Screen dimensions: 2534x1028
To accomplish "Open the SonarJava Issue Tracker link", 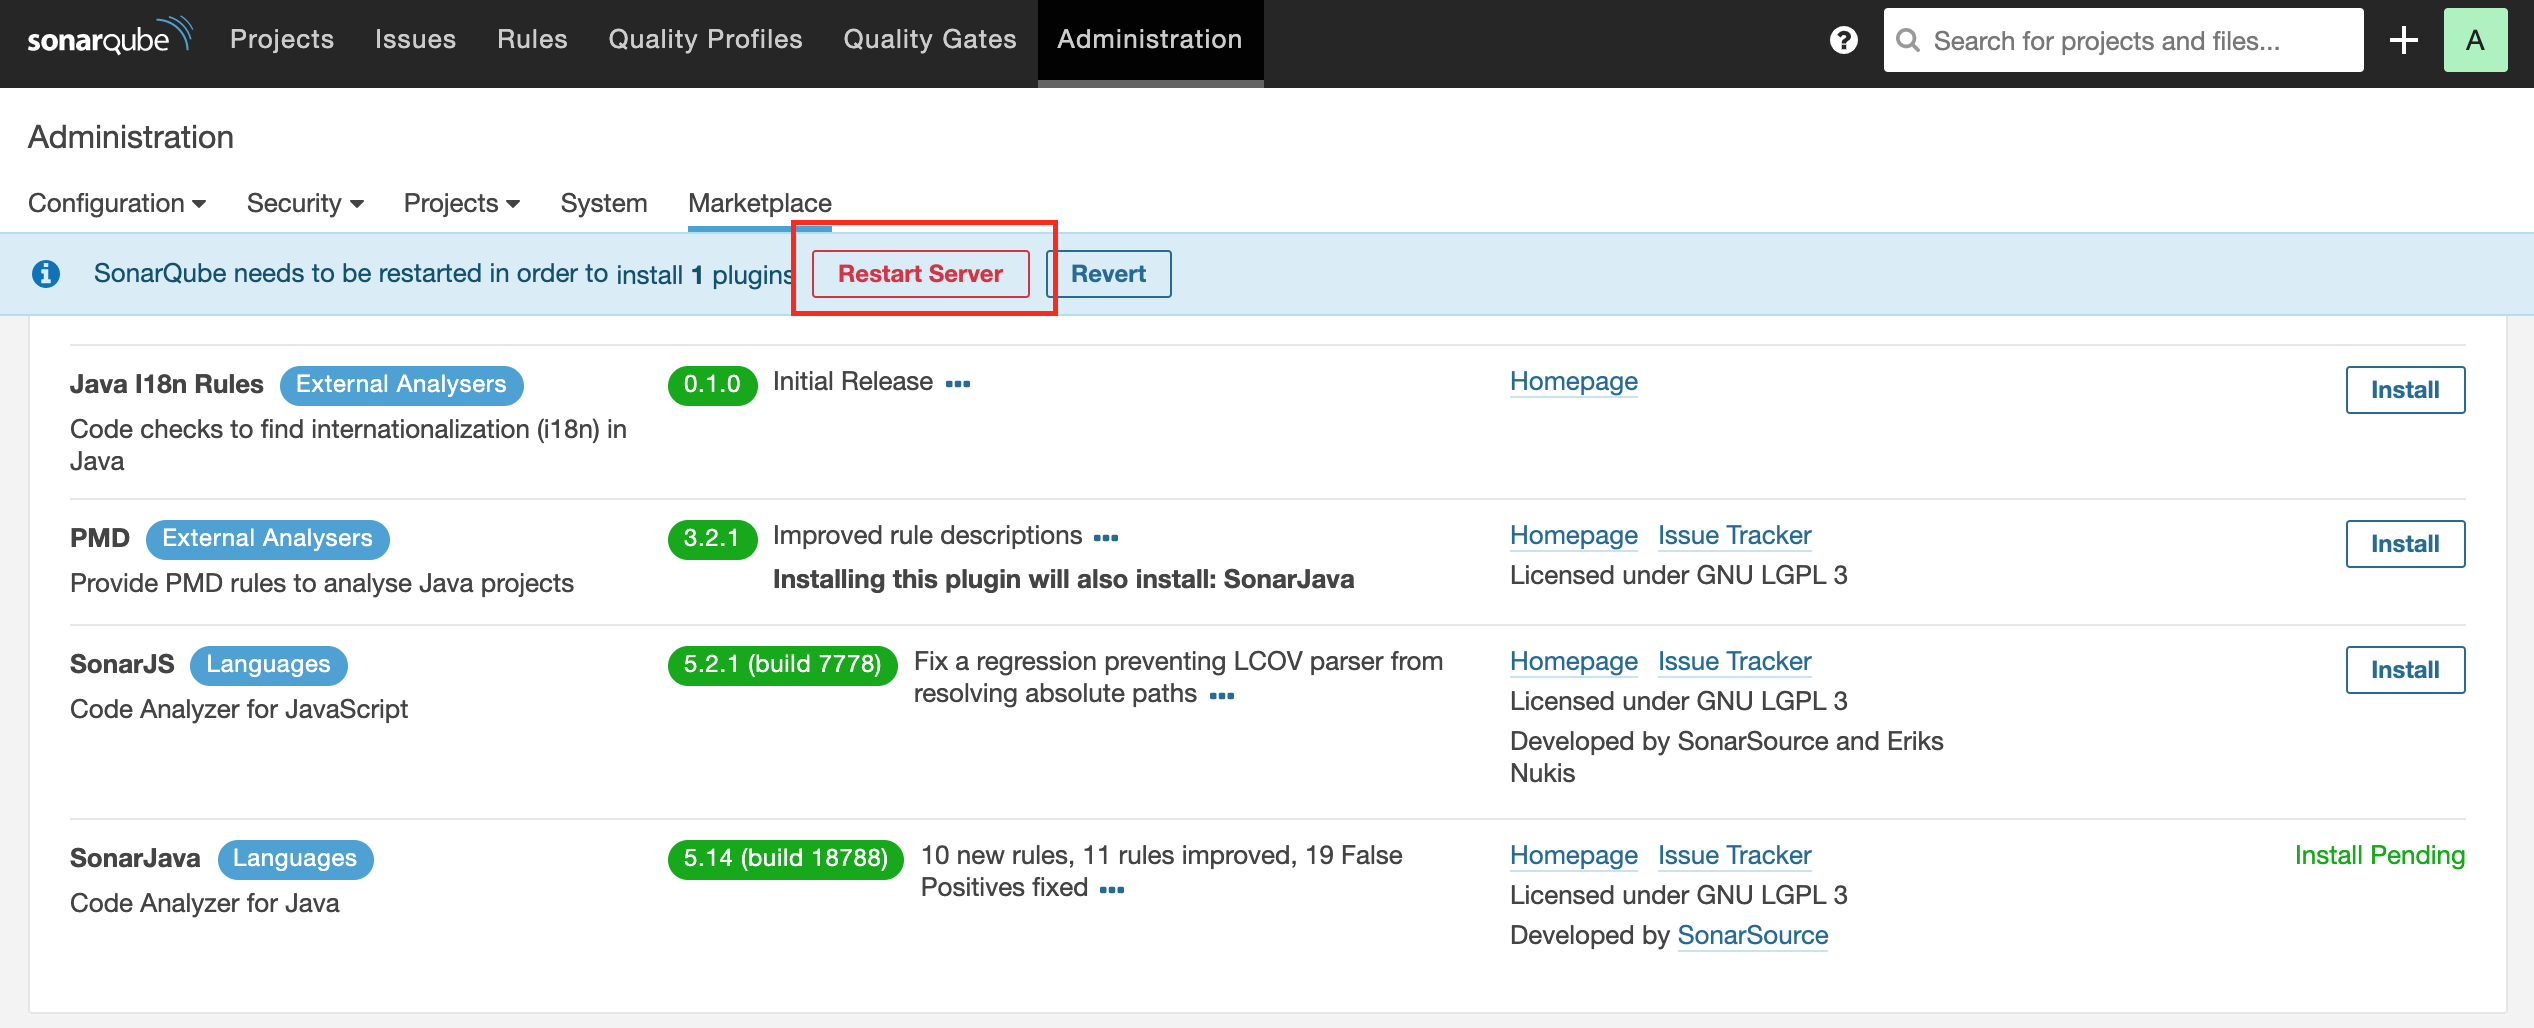I will [x=1735, y=856].
